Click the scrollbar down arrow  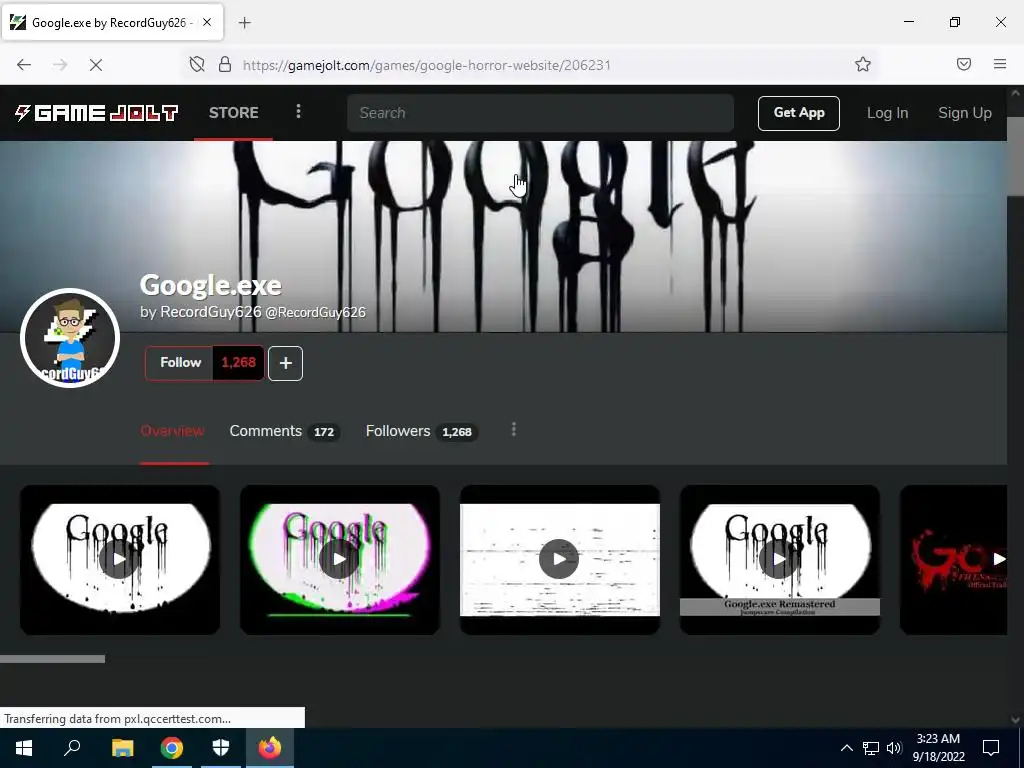pyautogui.click(x=1015, y=720)
